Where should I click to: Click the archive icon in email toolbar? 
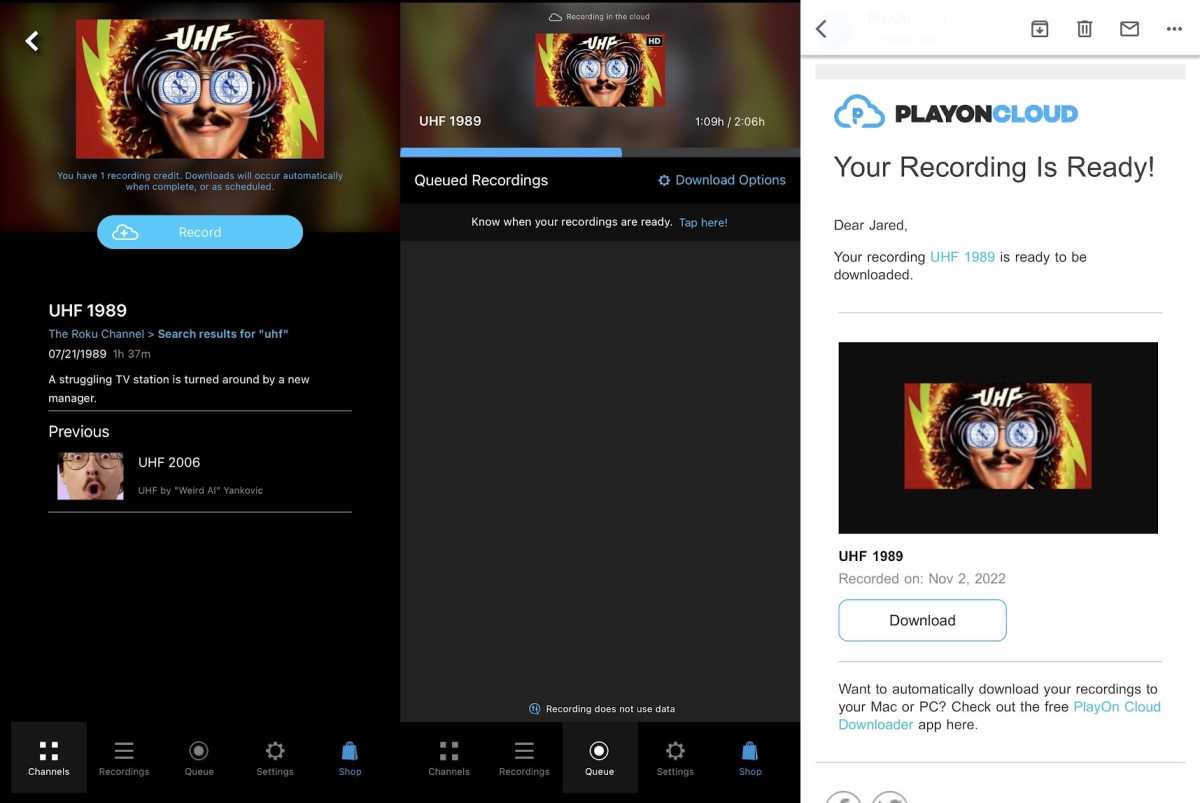click(1039, 29)
